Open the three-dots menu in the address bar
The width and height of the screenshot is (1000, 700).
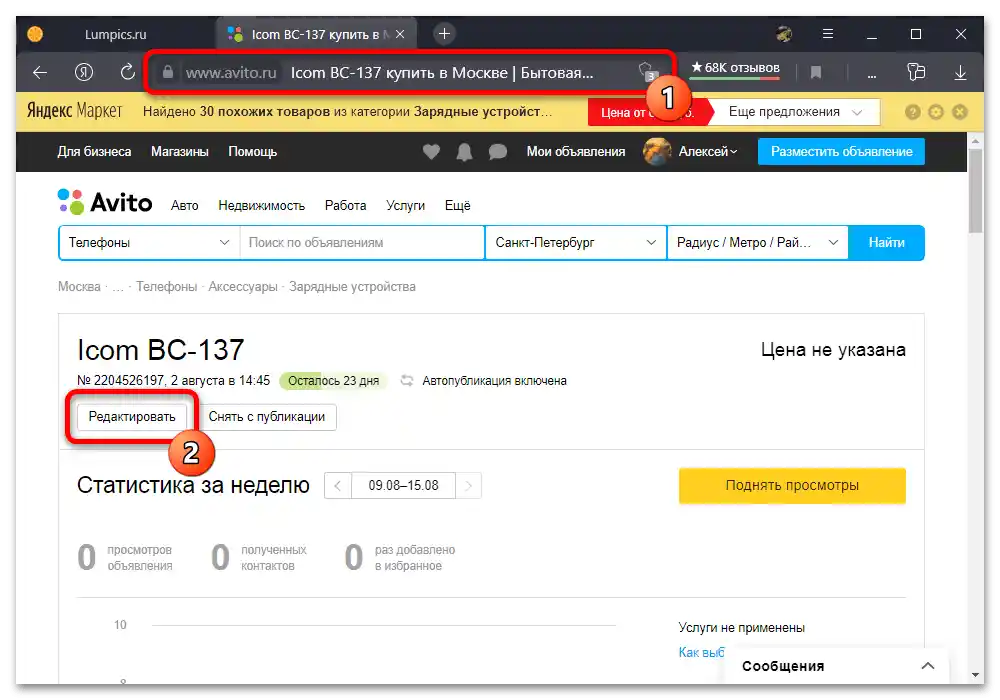[871, 75]
